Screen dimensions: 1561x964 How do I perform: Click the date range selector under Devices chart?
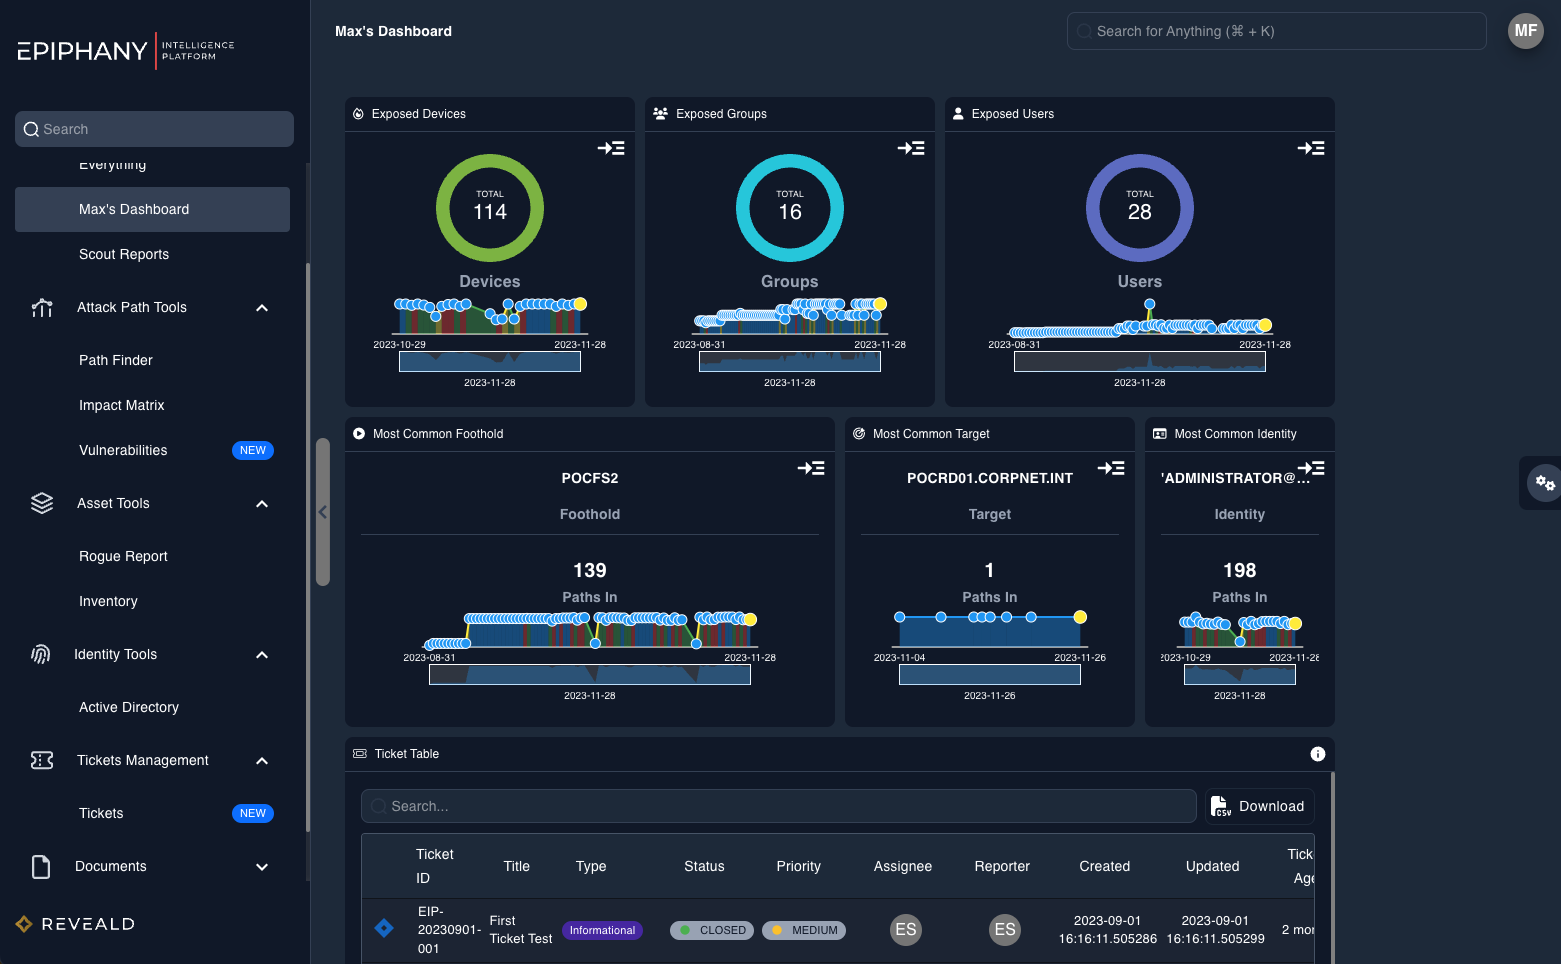click(x=489, y=361)
